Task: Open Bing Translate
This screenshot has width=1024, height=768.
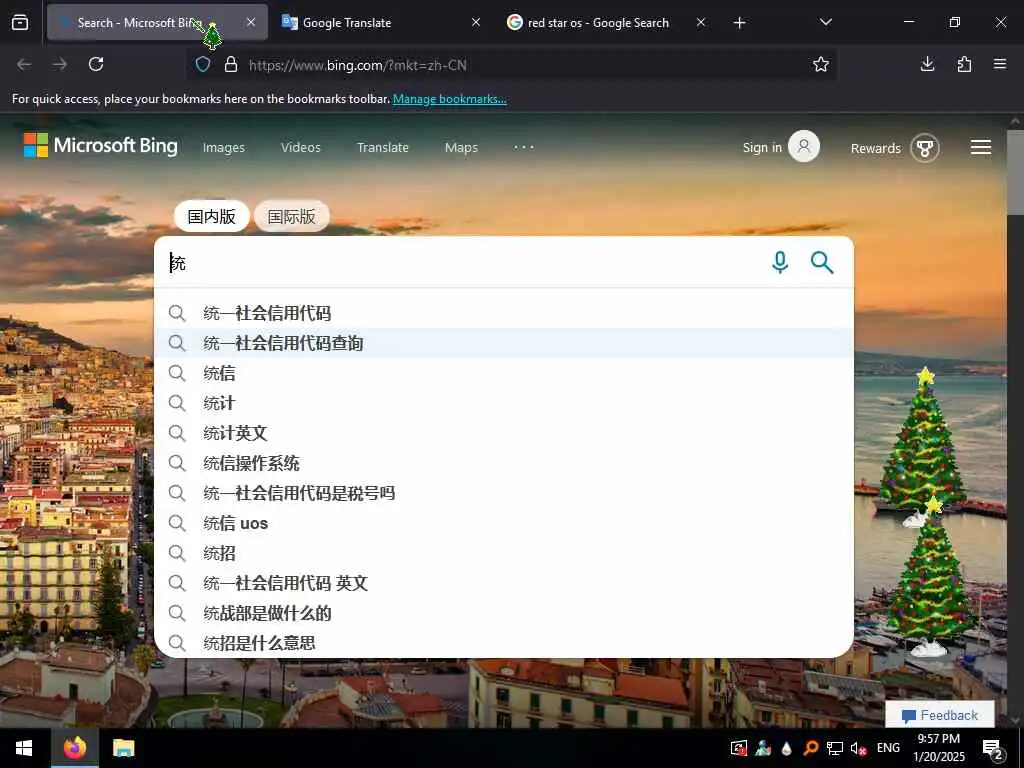Action: point(383,148)
